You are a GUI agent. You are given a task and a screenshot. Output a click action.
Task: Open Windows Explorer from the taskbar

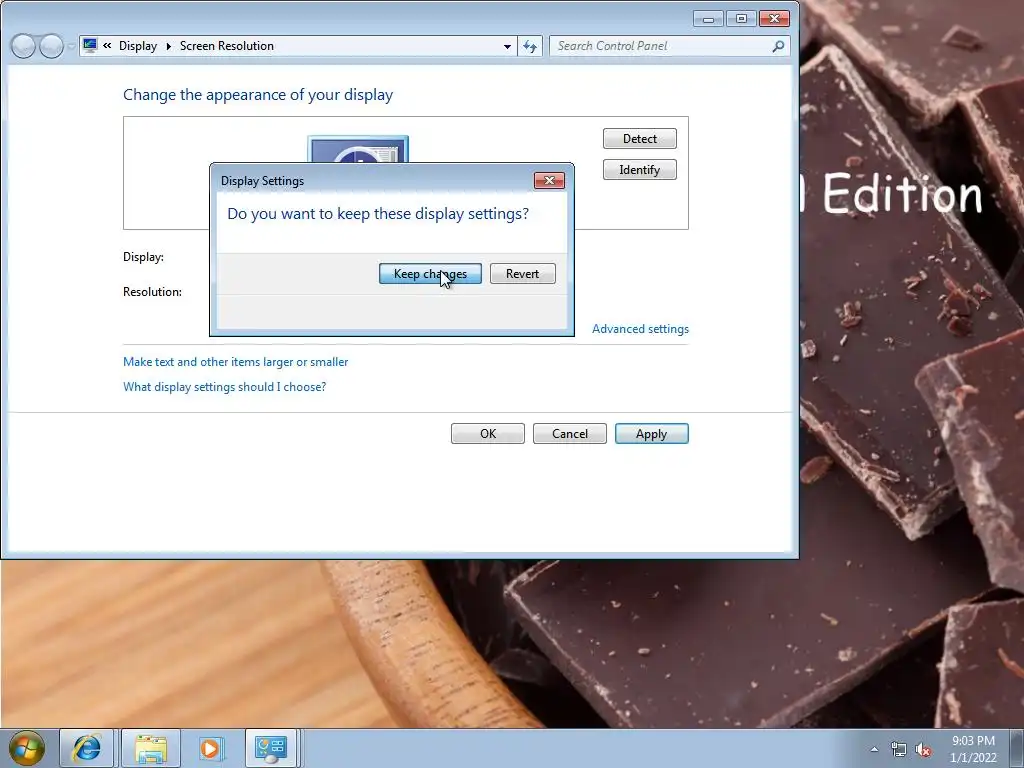point(151,748)
